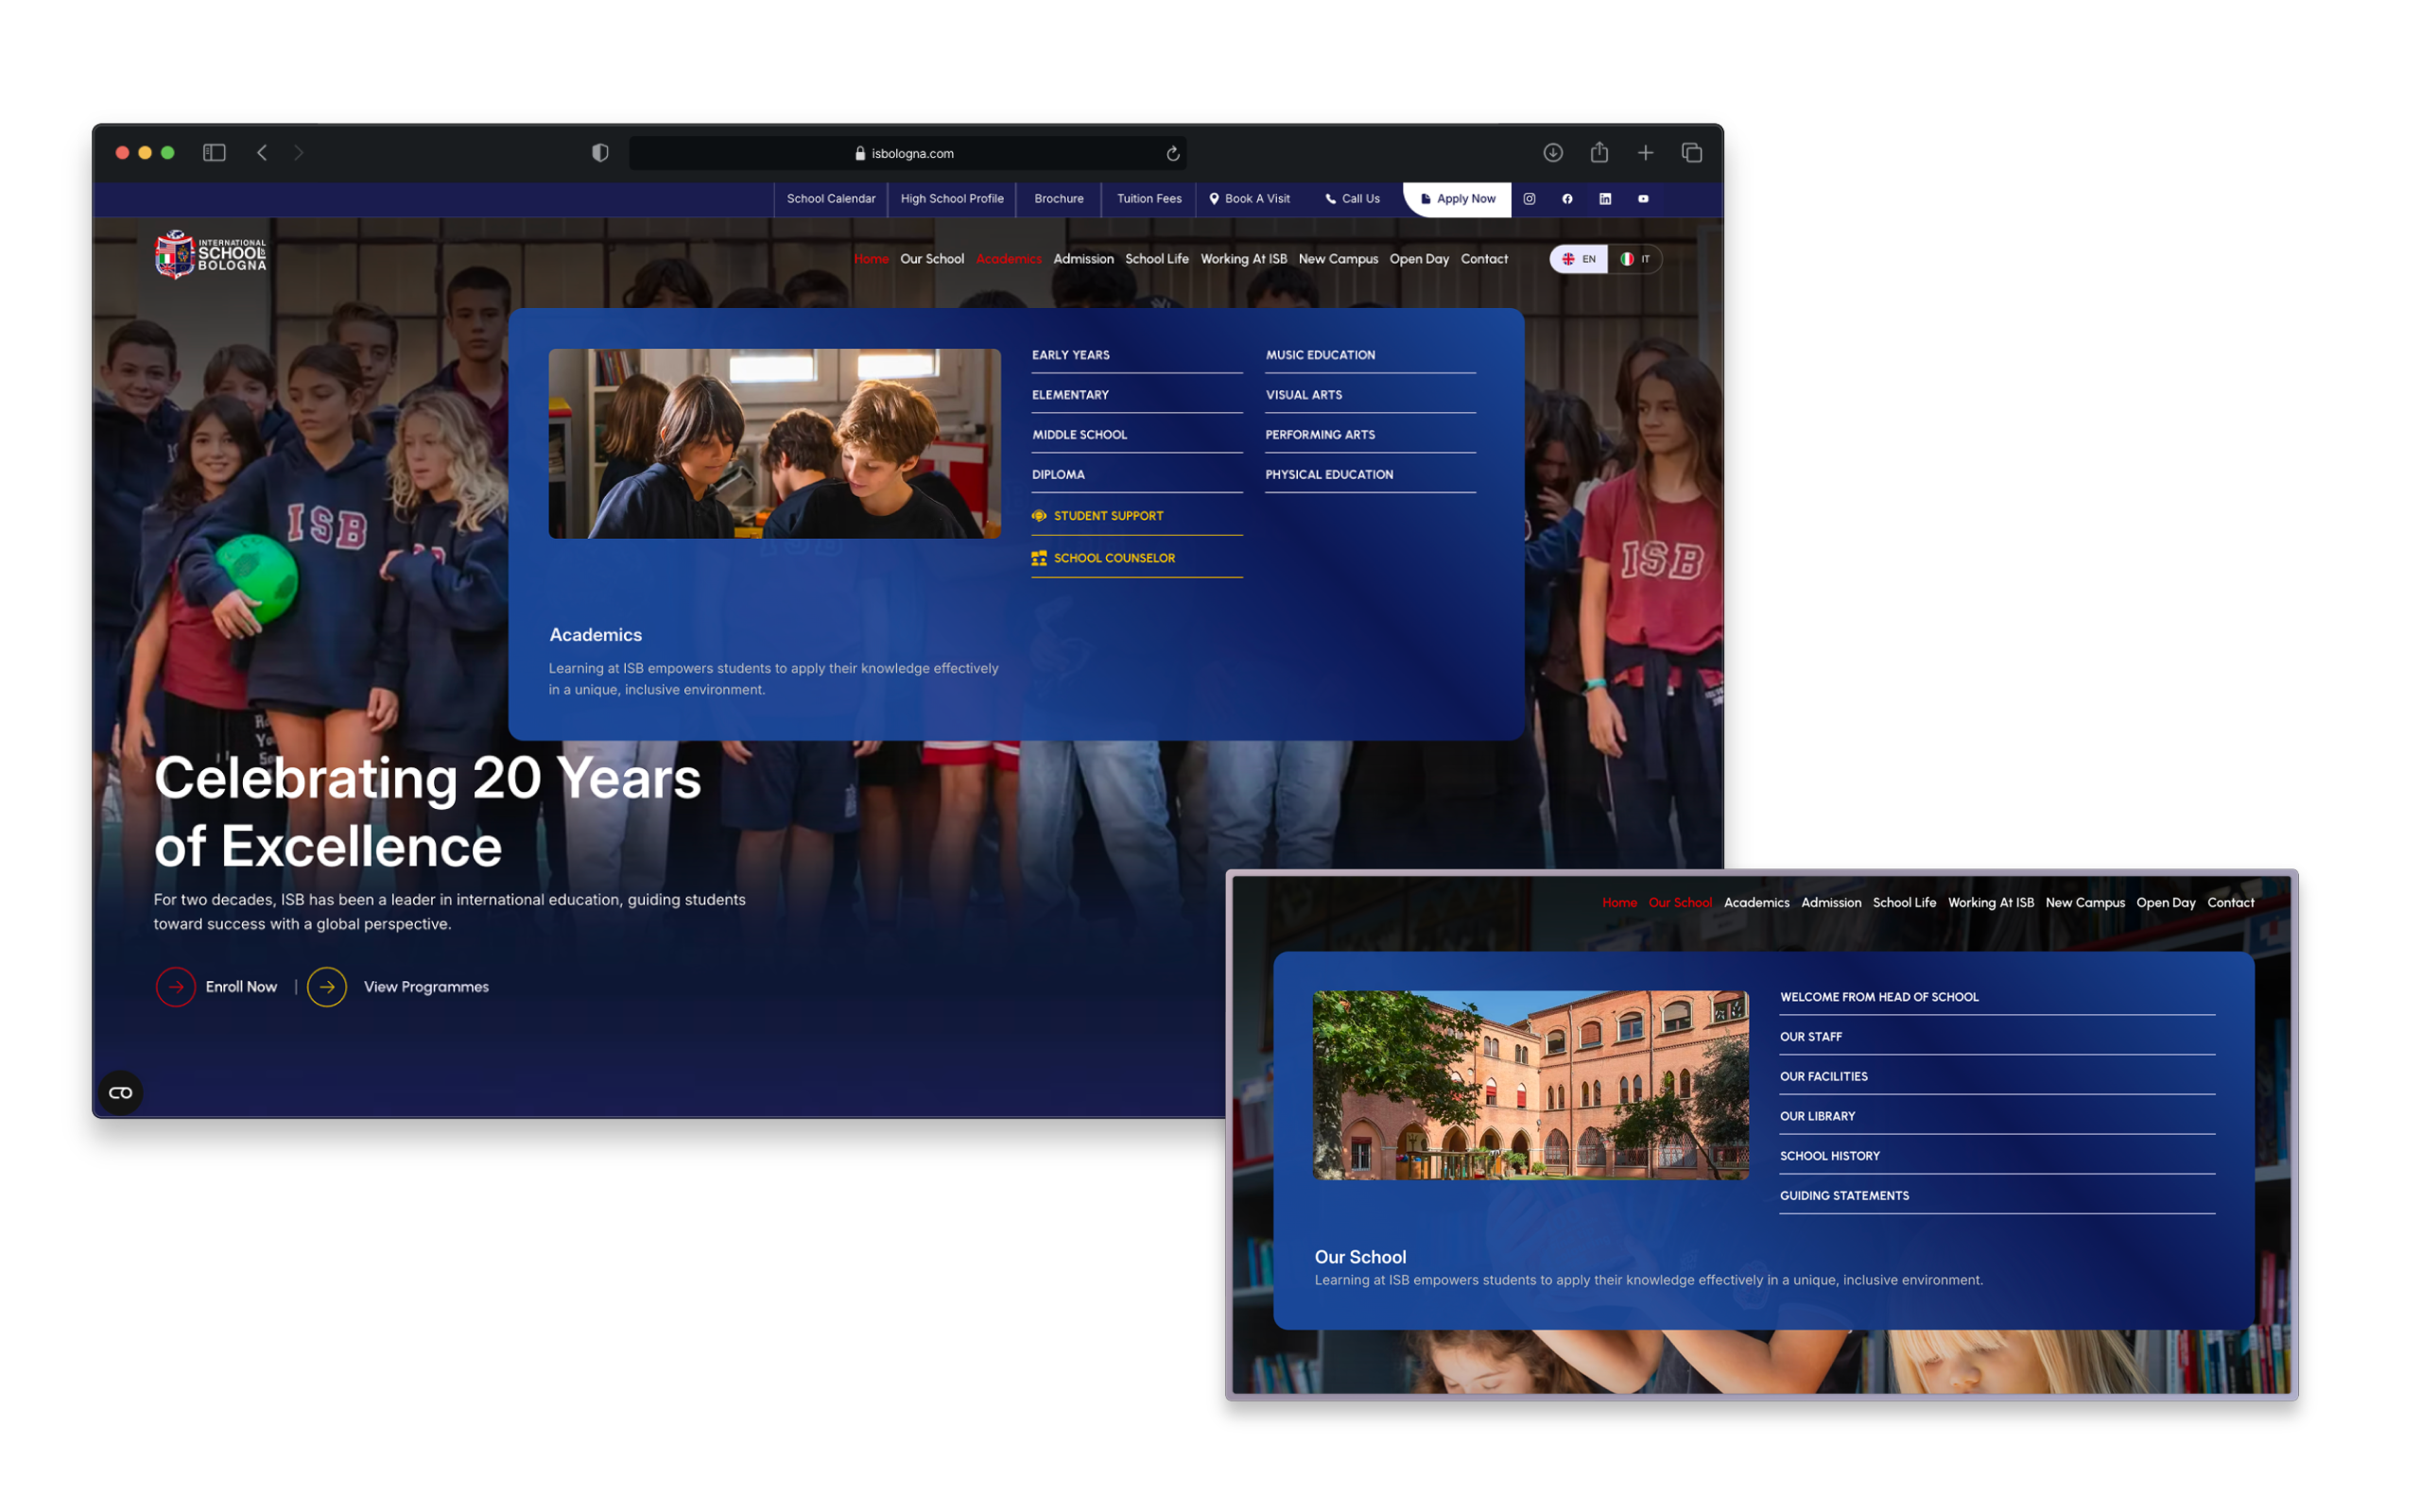Switch language to IT
The width and height of the screenshot is (2420, 1512).
tap(1635, 259)
